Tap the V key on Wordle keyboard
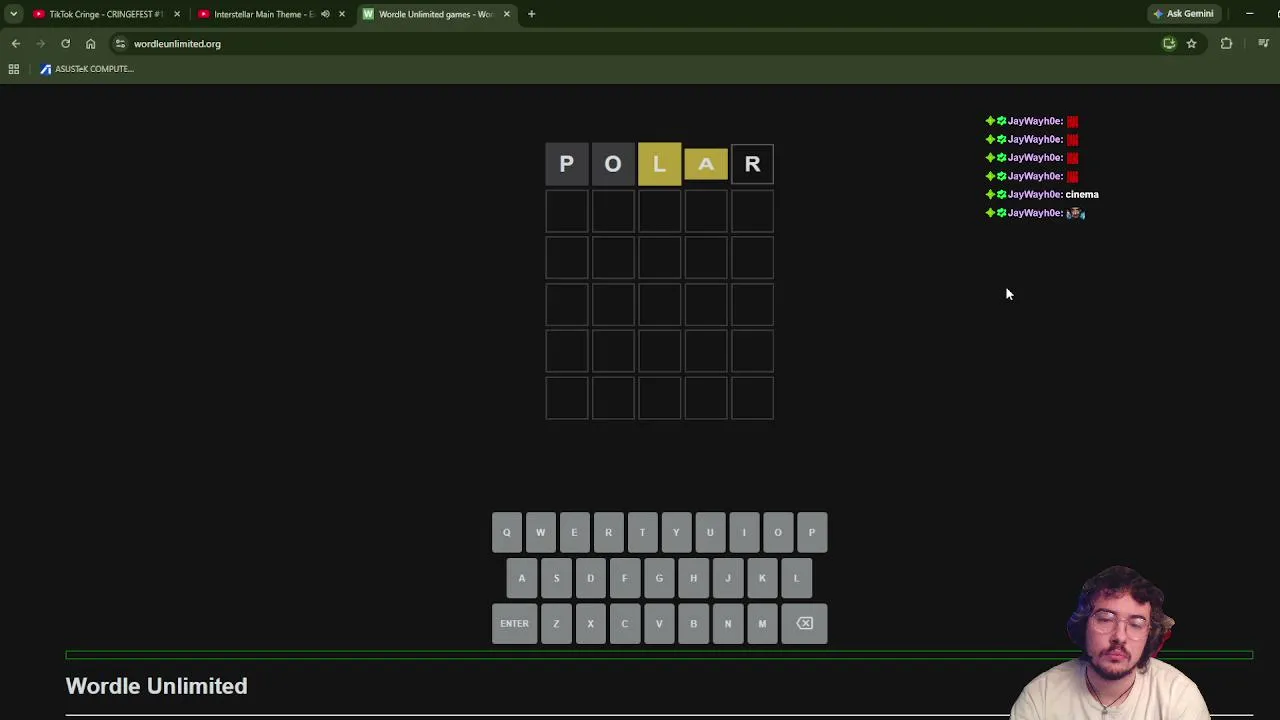1280x720 pixels. point(659,624)
